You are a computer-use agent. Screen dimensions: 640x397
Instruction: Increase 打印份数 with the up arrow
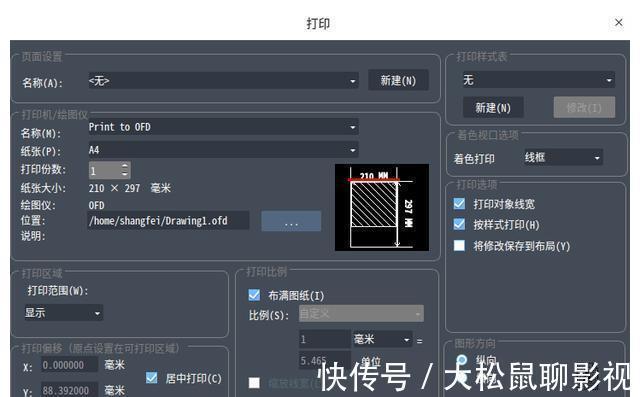point(125,166)
